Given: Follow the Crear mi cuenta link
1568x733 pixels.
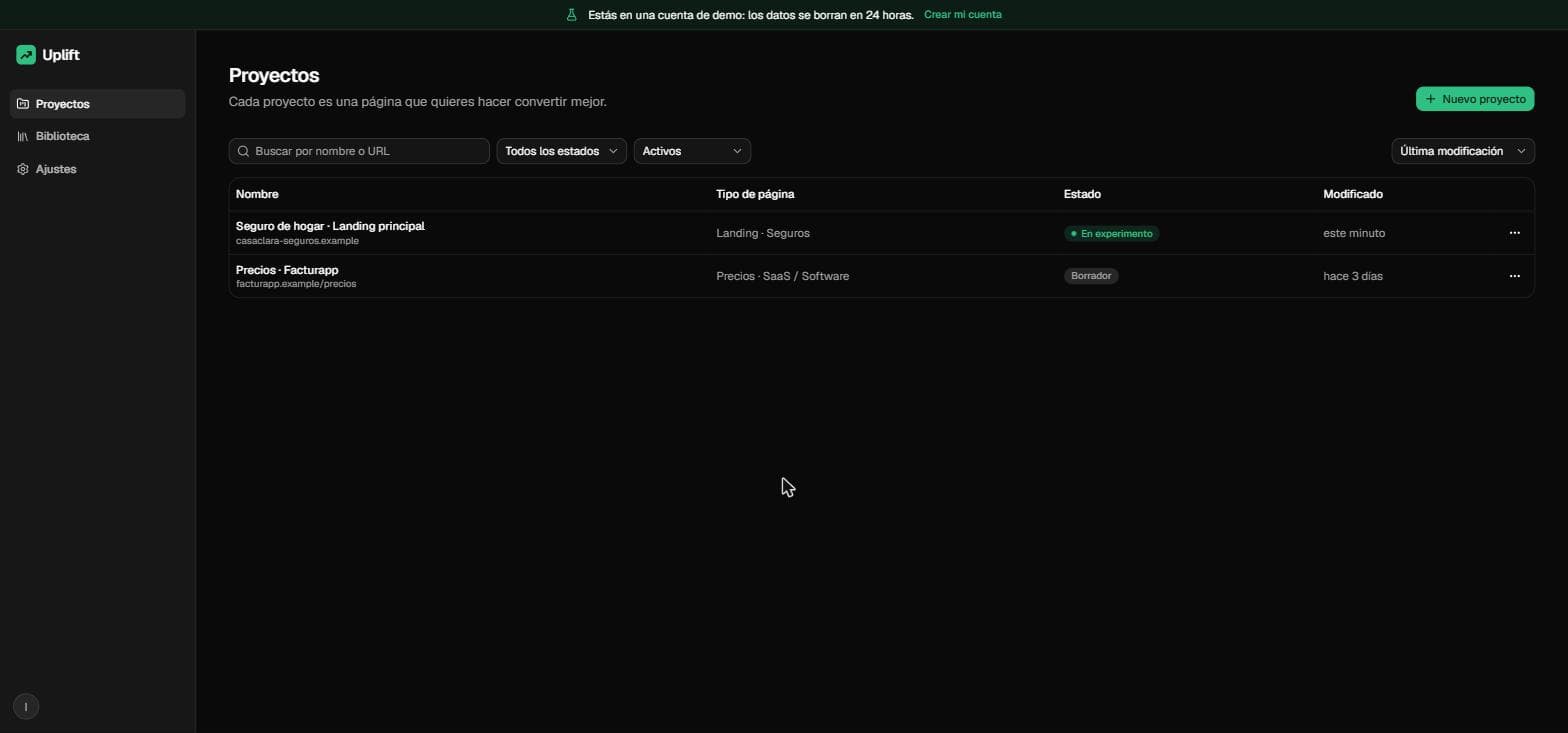Looking at the screenshot, I should [x=962, y=15].
